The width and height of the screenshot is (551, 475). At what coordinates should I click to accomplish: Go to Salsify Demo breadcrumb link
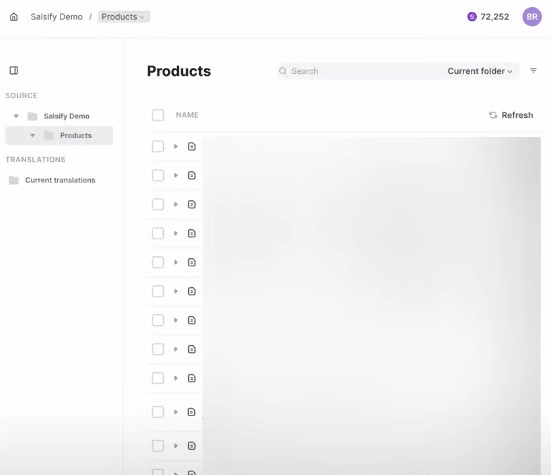(56, 17)
